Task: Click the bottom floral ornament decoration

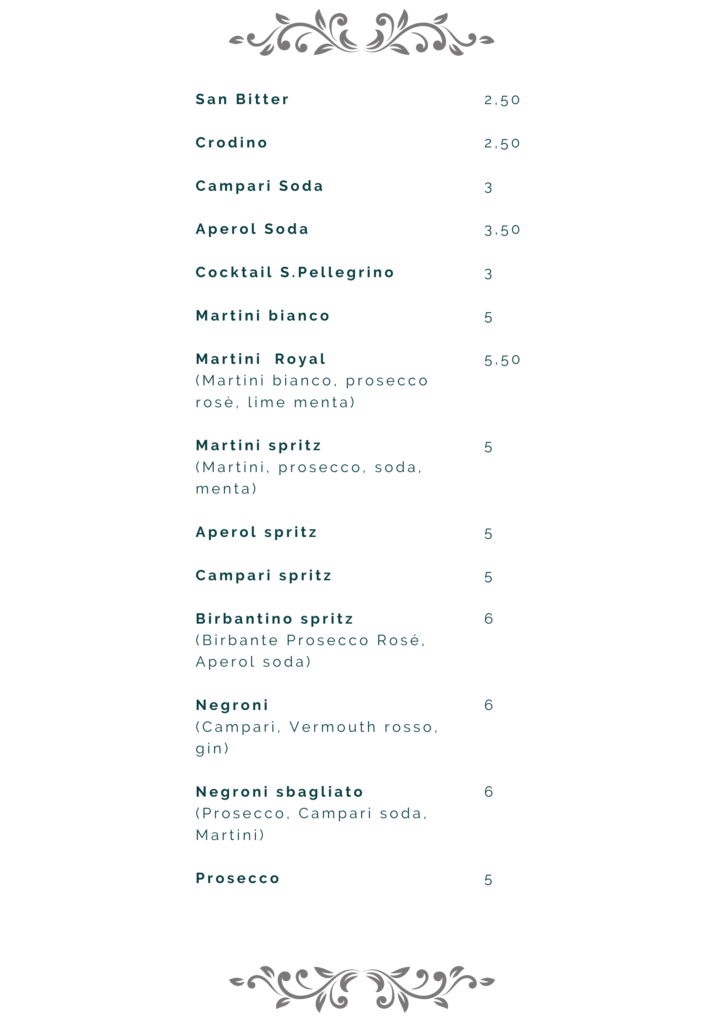Action: pos(362,987)
